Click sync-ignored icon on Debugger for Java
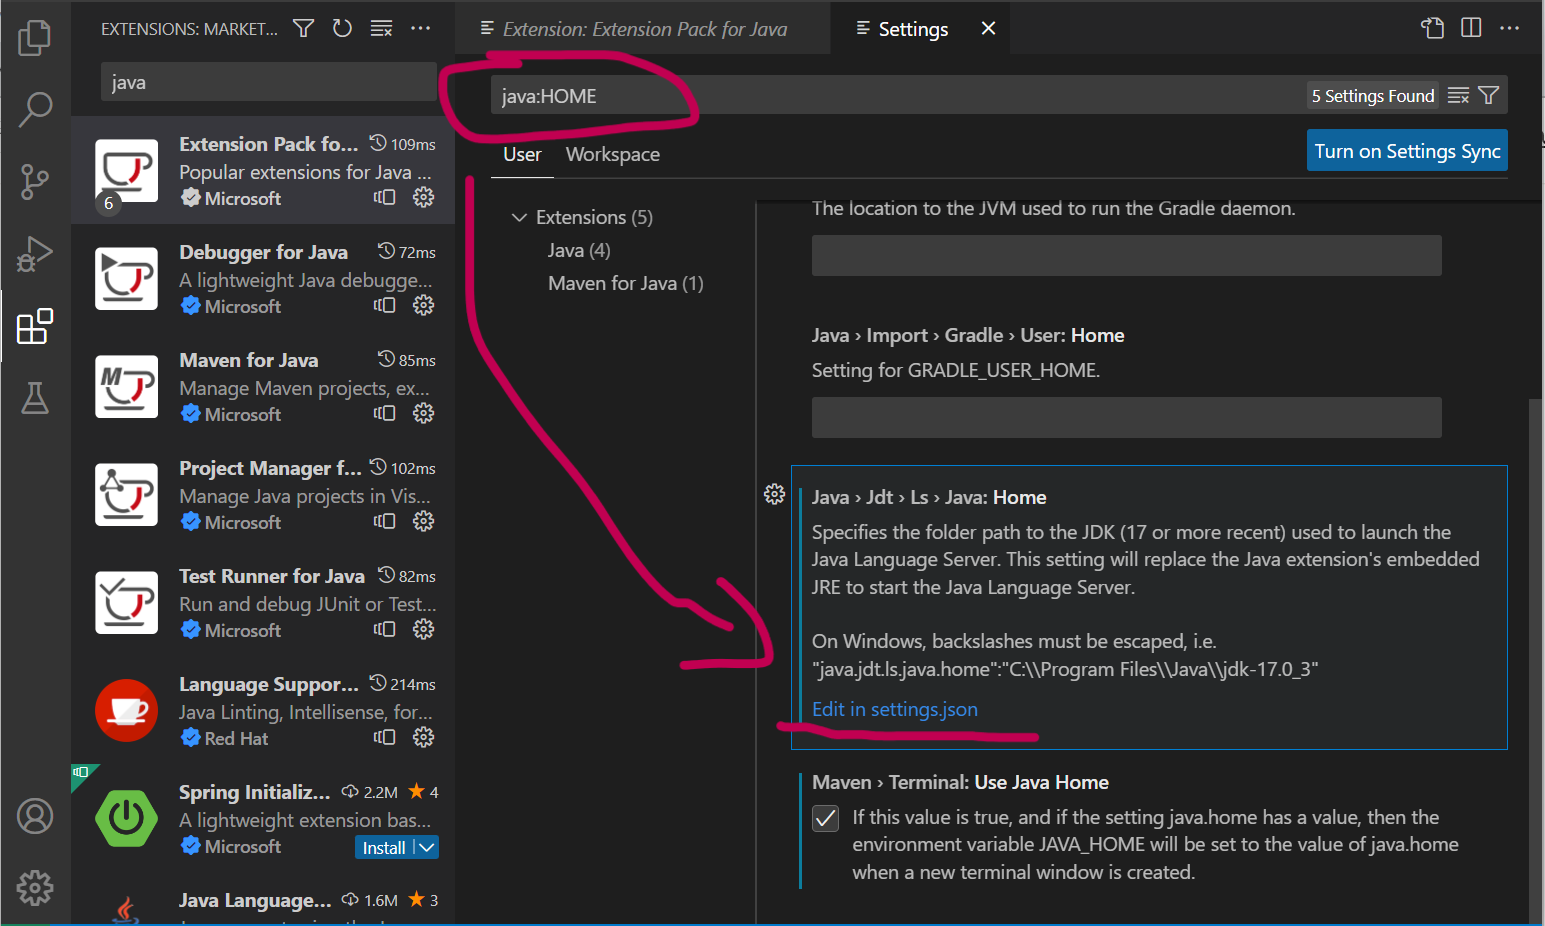Screen dimensions: 1545x926 coord(385,305)
